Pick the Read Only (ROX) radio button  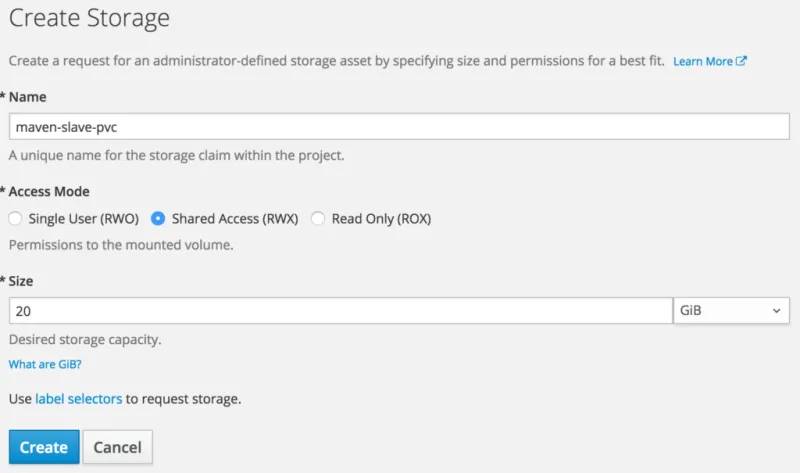click(318, 218)
